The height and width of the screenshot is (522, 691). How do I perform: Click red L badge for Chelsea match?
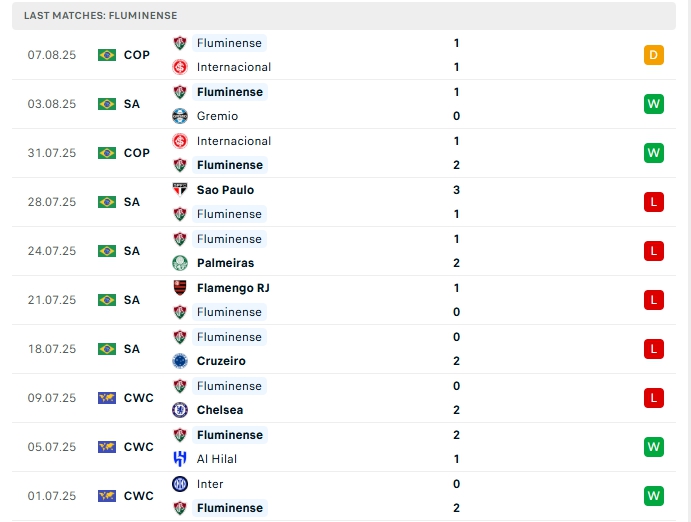click(x=653, y=398)
